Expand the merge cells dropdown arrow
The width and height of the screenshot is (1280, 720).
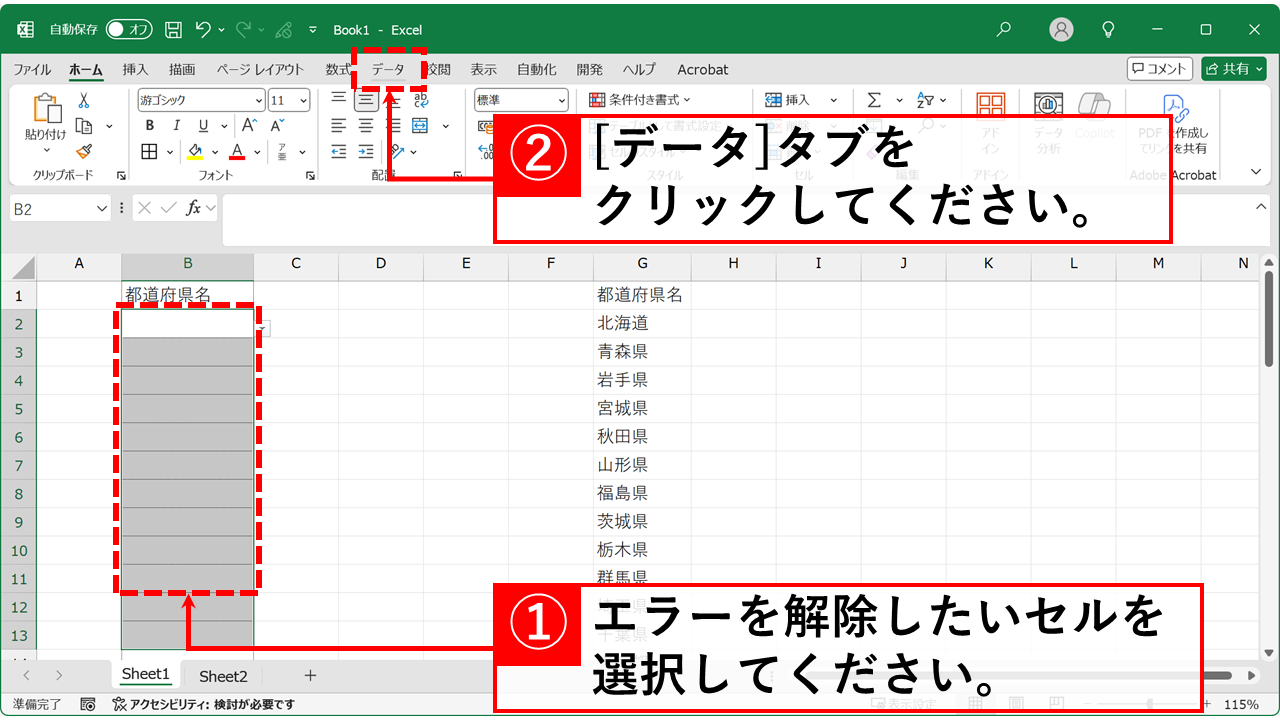tap(446, 127)
